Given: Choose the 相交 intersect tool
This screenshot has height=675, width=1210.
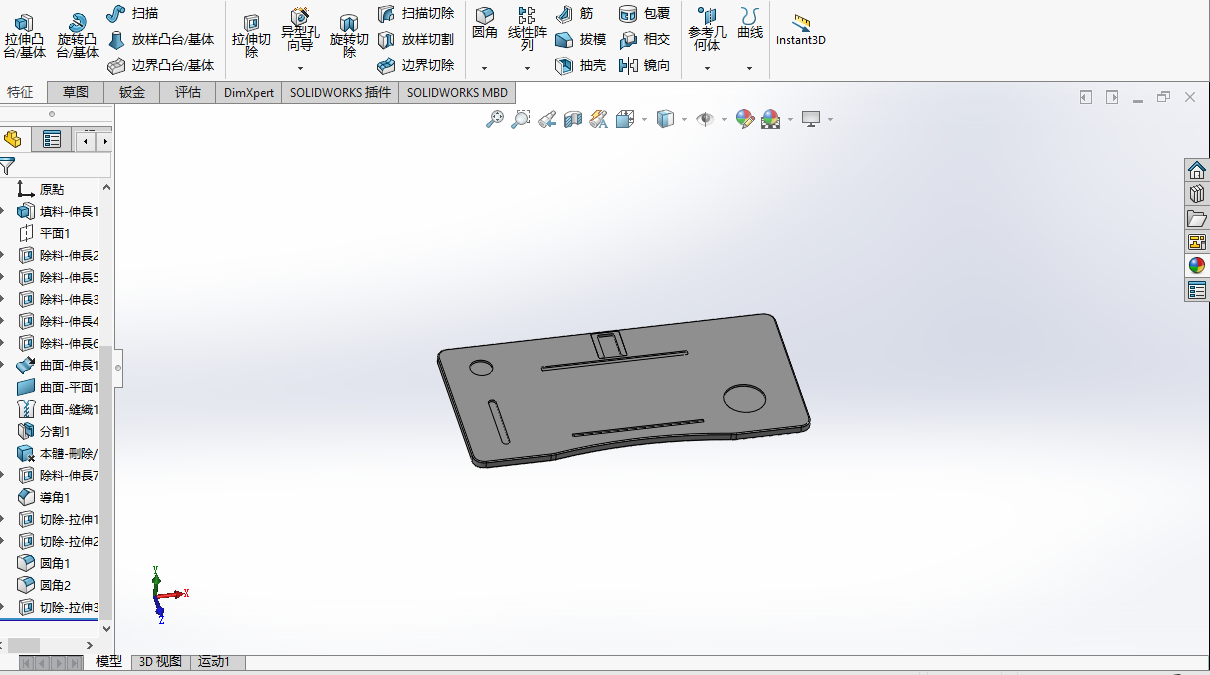Looking at the screenshot, I should [x=644, y=39].
